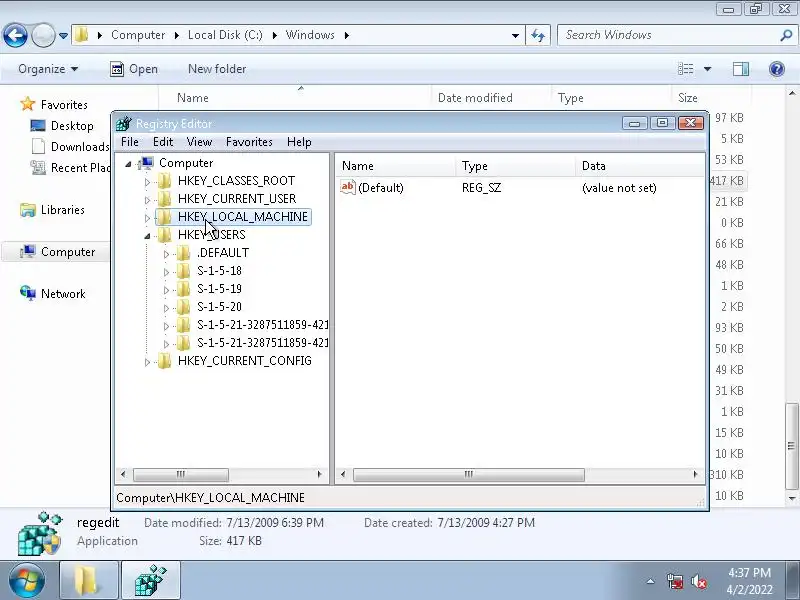Image resolution: width=800 pixels, height=600 pixels.
Task: Open the Registry Editor Favorites menu
Action: tap(249, 142)
